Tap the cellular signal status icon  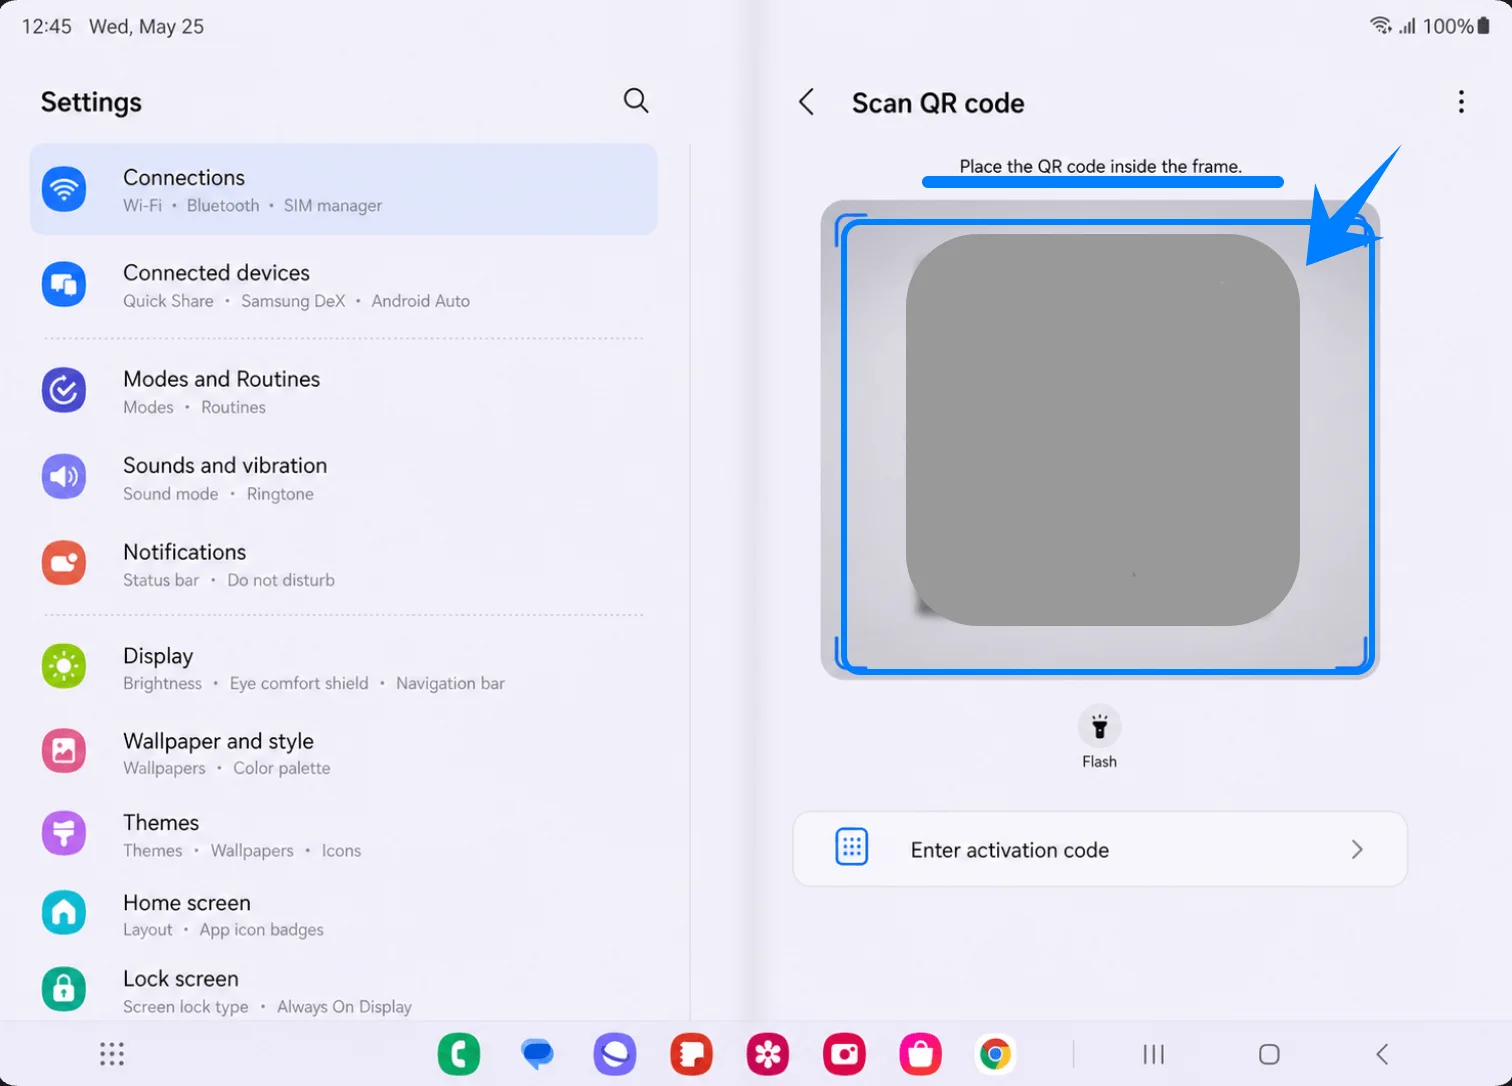click(x=1407, y=26)
